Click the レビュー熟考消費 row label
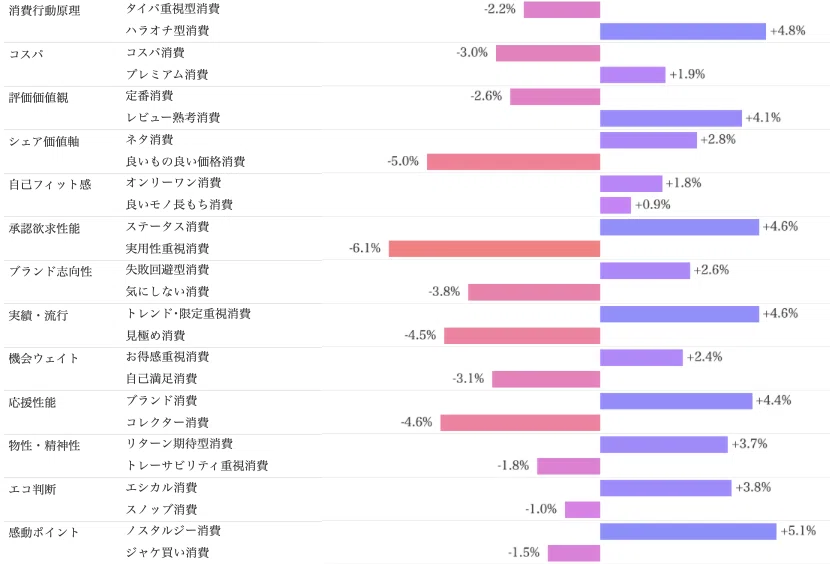 173,118
